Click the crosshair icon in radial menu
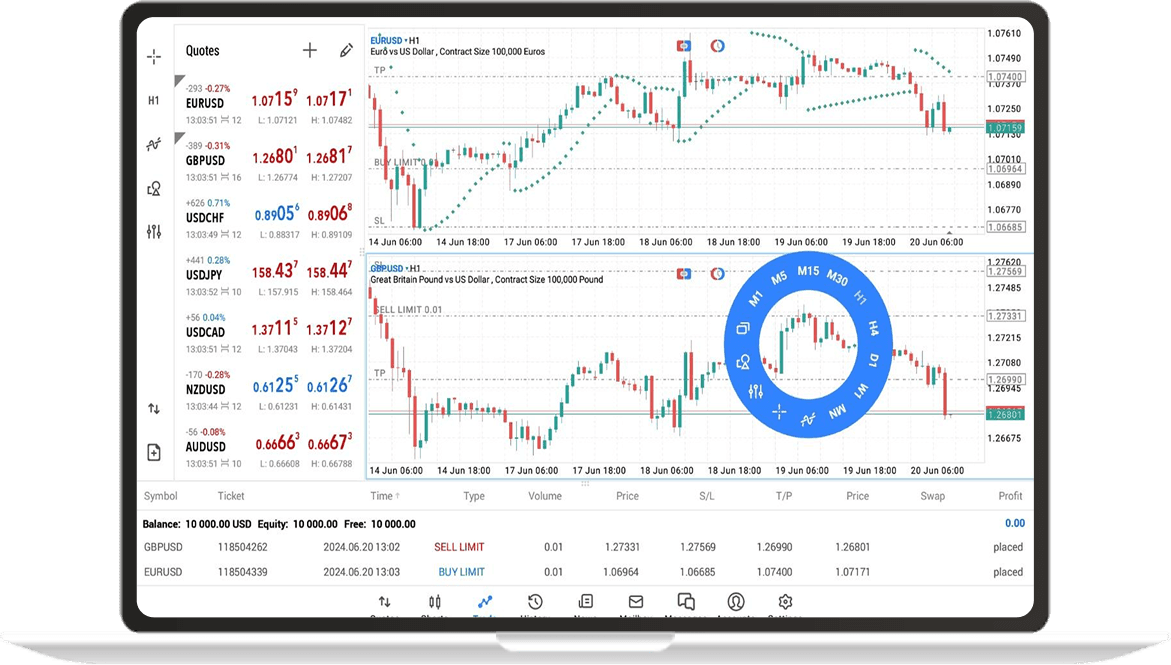This screenshot has width=1171, height=665. pyautogui.click(x=779, y=412)
